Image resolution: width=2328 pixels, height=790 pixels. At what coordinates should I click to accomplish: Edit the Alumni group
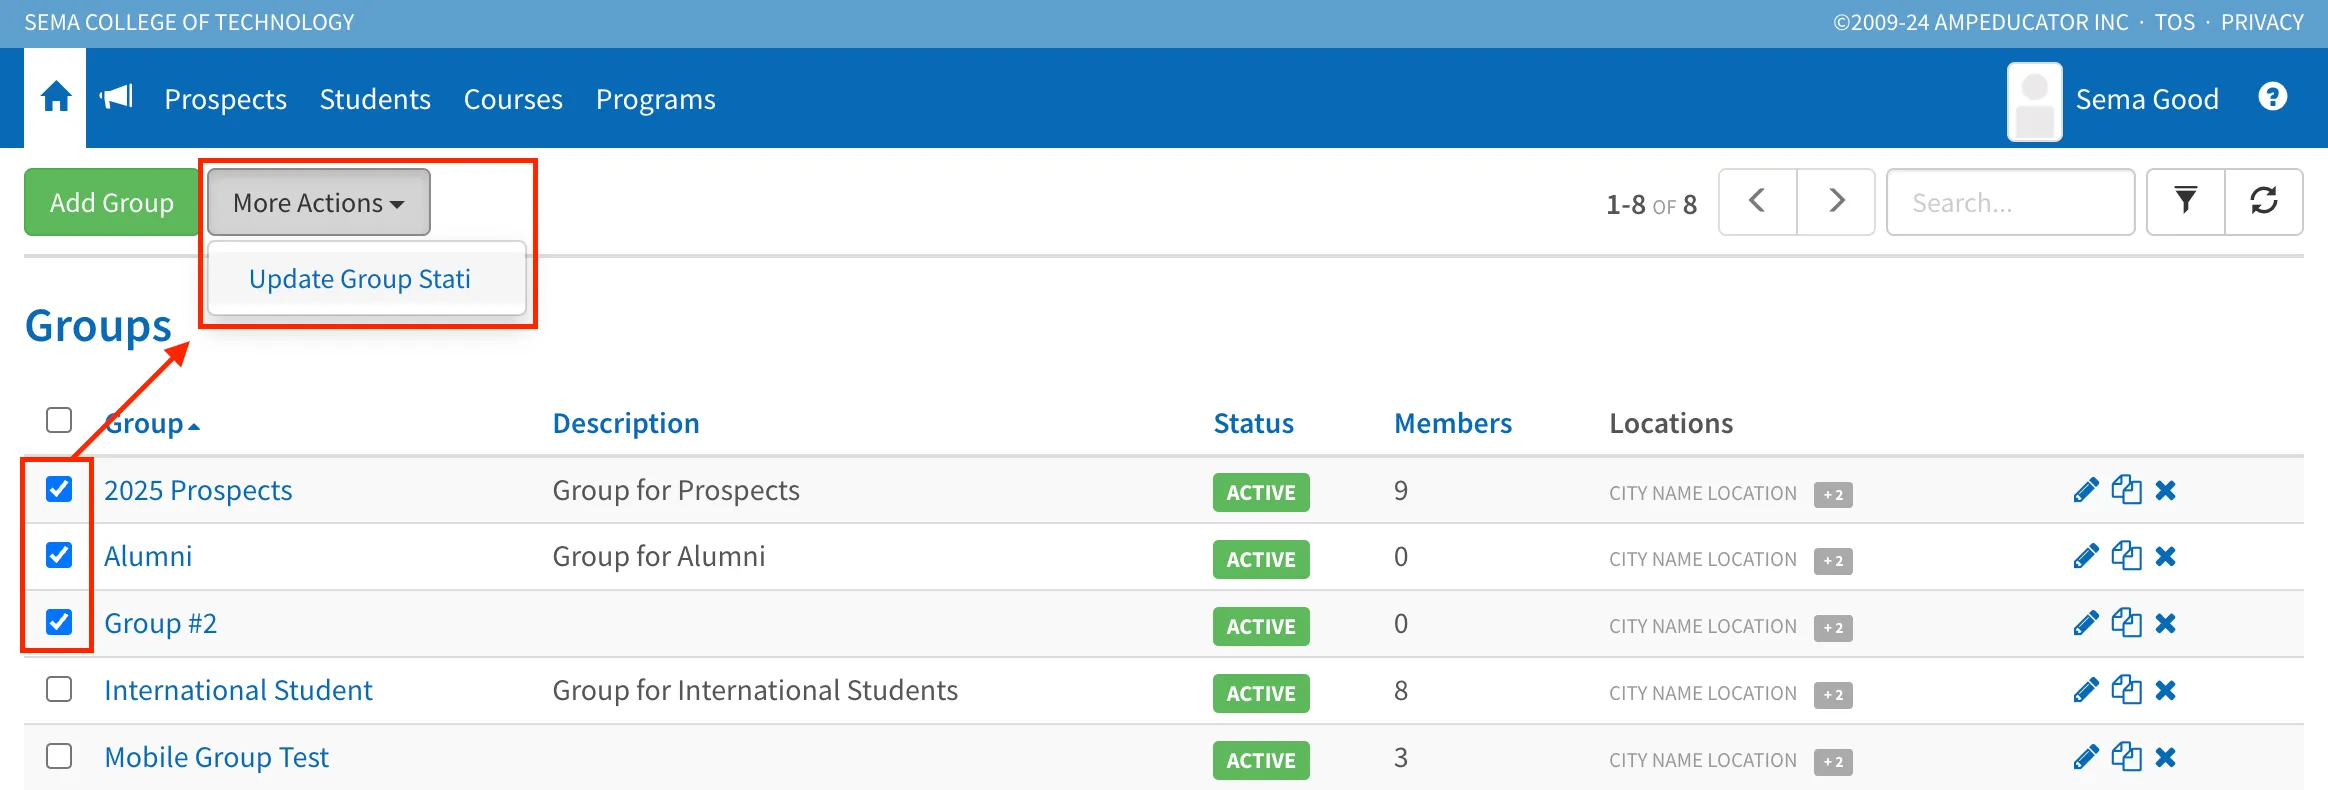point(2086,556)
